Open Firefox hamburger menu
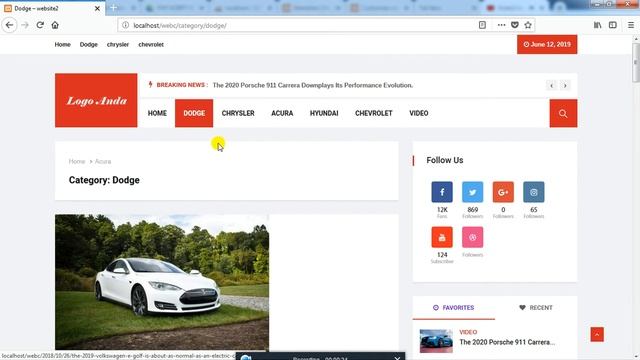 coord(631,25)
